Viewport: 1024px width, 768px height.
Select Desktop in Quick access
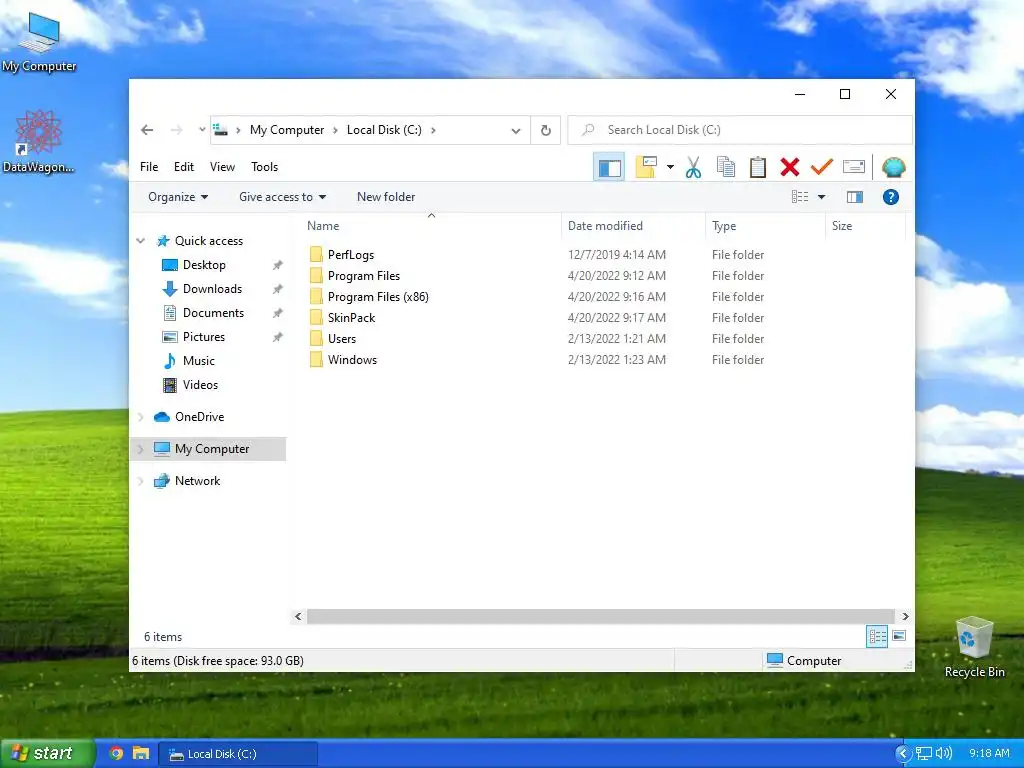[x=204, y=264]
